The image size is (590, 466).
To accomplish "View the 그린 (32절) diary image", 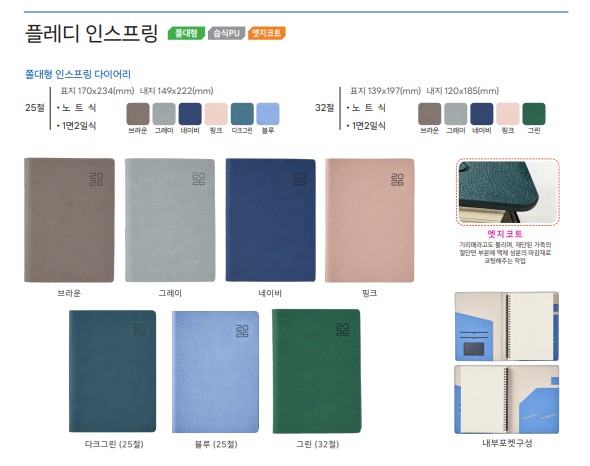I will point(316,371).
